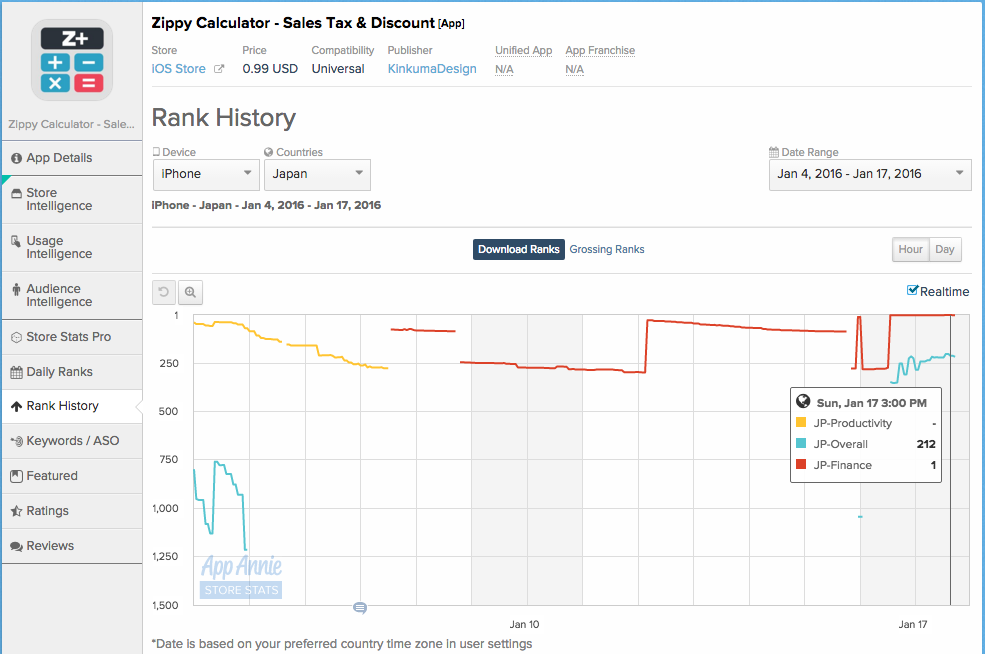Image resolution: width=985 pixels, height=654 pixels.
Task: Open Keywords / ASO page
Action: coord(72,441)
